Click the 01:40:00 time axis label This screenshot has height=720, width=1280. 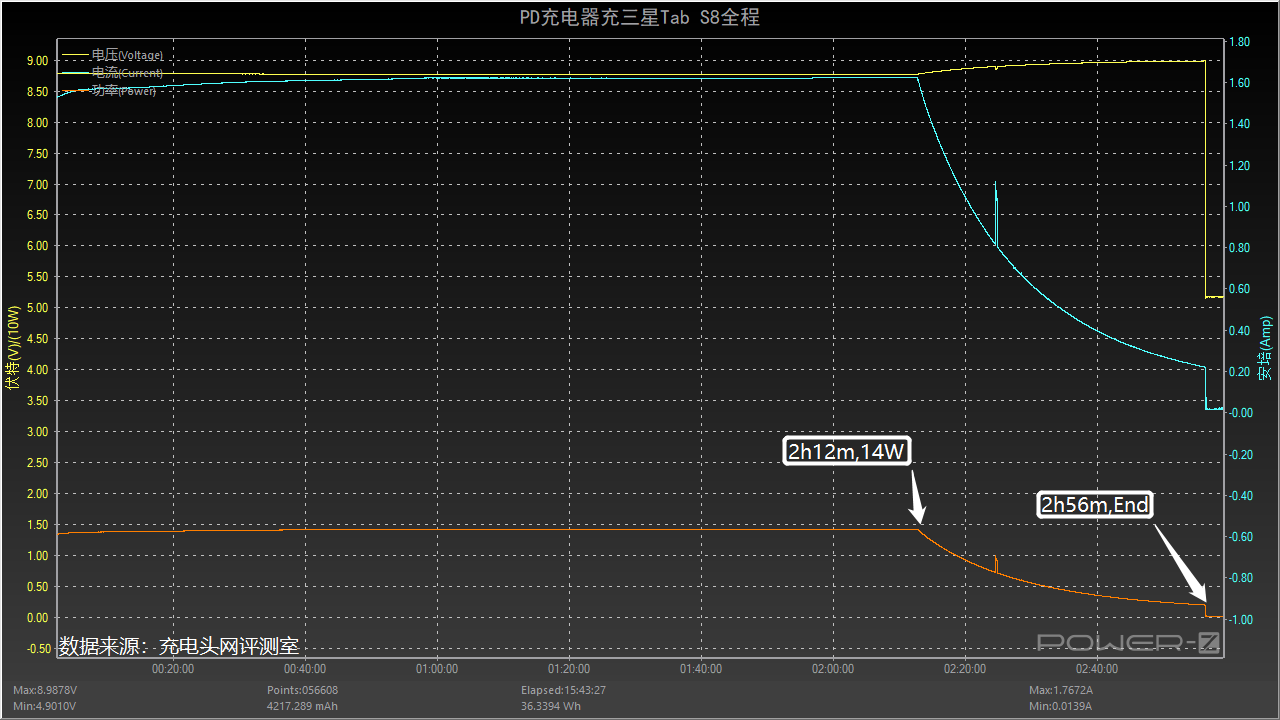(x=701, y=669)
